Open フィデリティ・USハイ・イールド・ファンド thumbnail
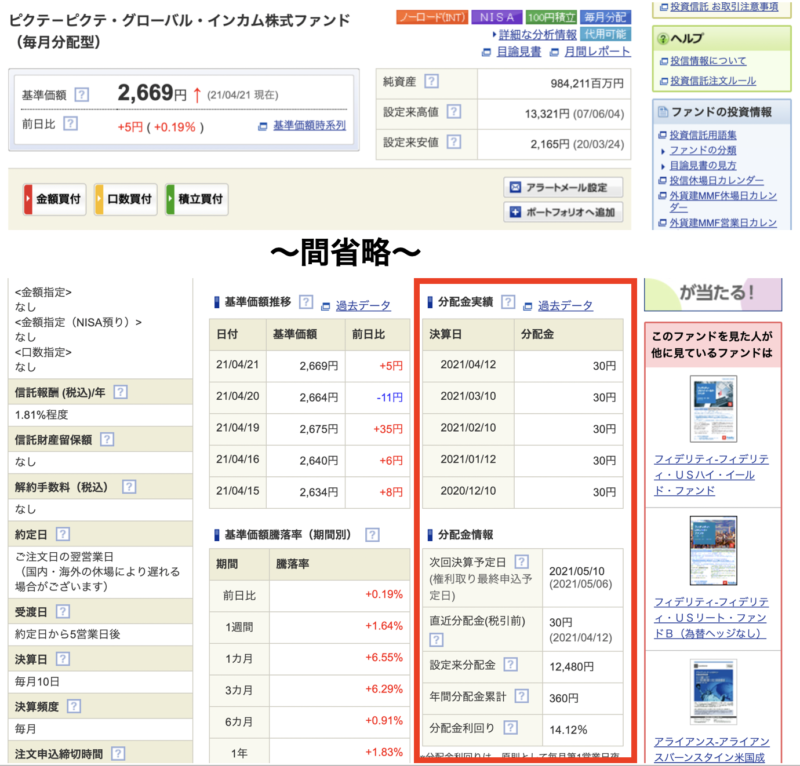This screenshot has width=800, height=766. (x=713, y=409)
